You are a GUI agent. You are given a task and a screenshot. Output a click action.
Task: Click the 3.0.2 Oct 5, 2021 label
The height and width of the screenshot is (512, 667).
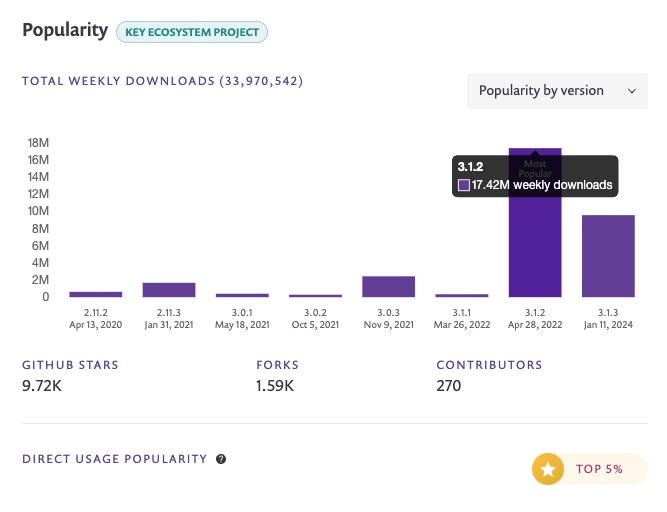(x=315, y=319)
